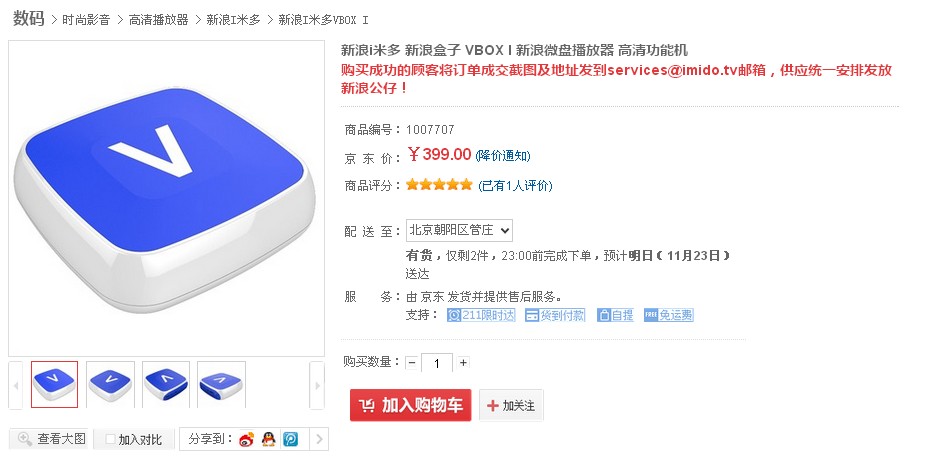Share via the blue P icon
The image size is (929, 460).
290,439
